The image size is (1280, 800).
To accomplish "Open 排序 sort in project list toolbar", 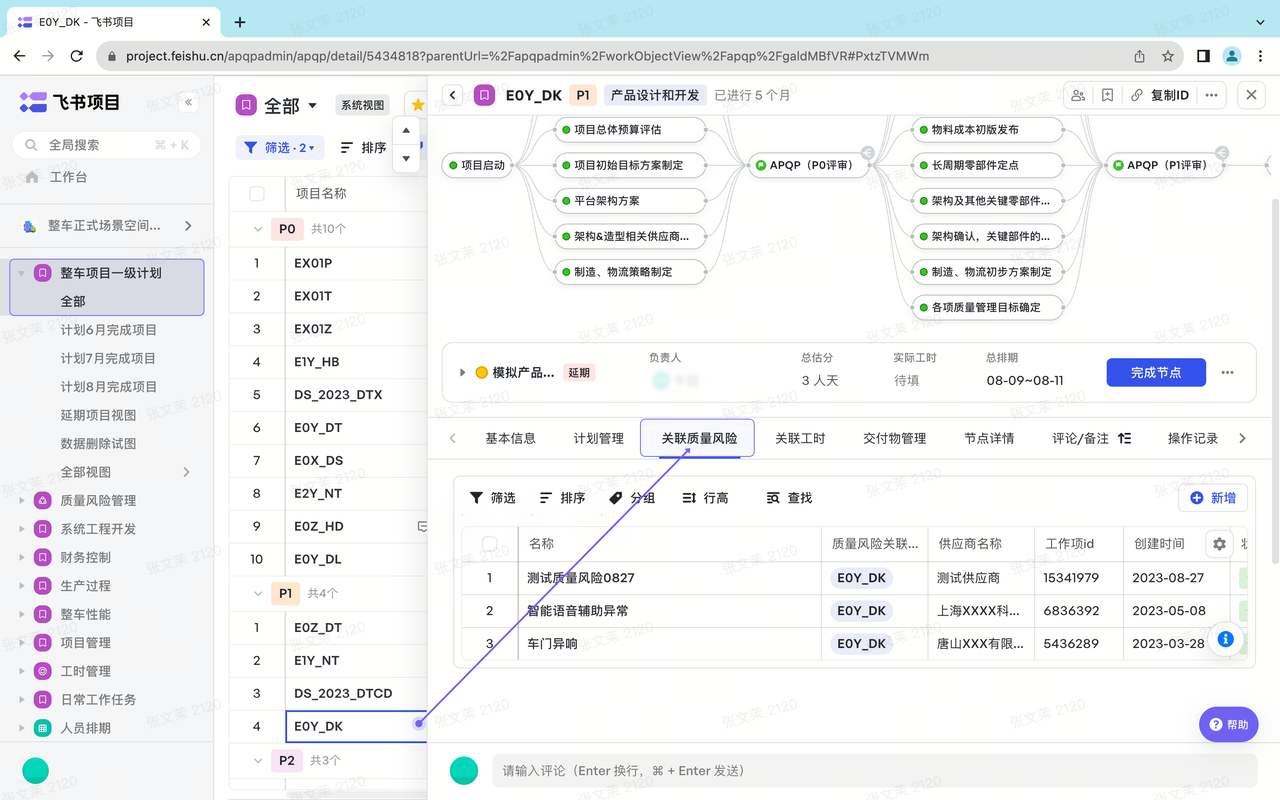I will click(x=363, y=147).
